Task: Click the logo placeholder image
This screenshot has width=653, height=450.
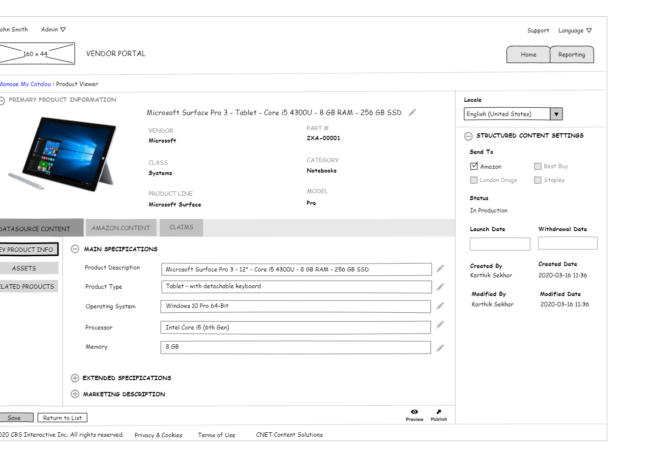Action: 37,54
